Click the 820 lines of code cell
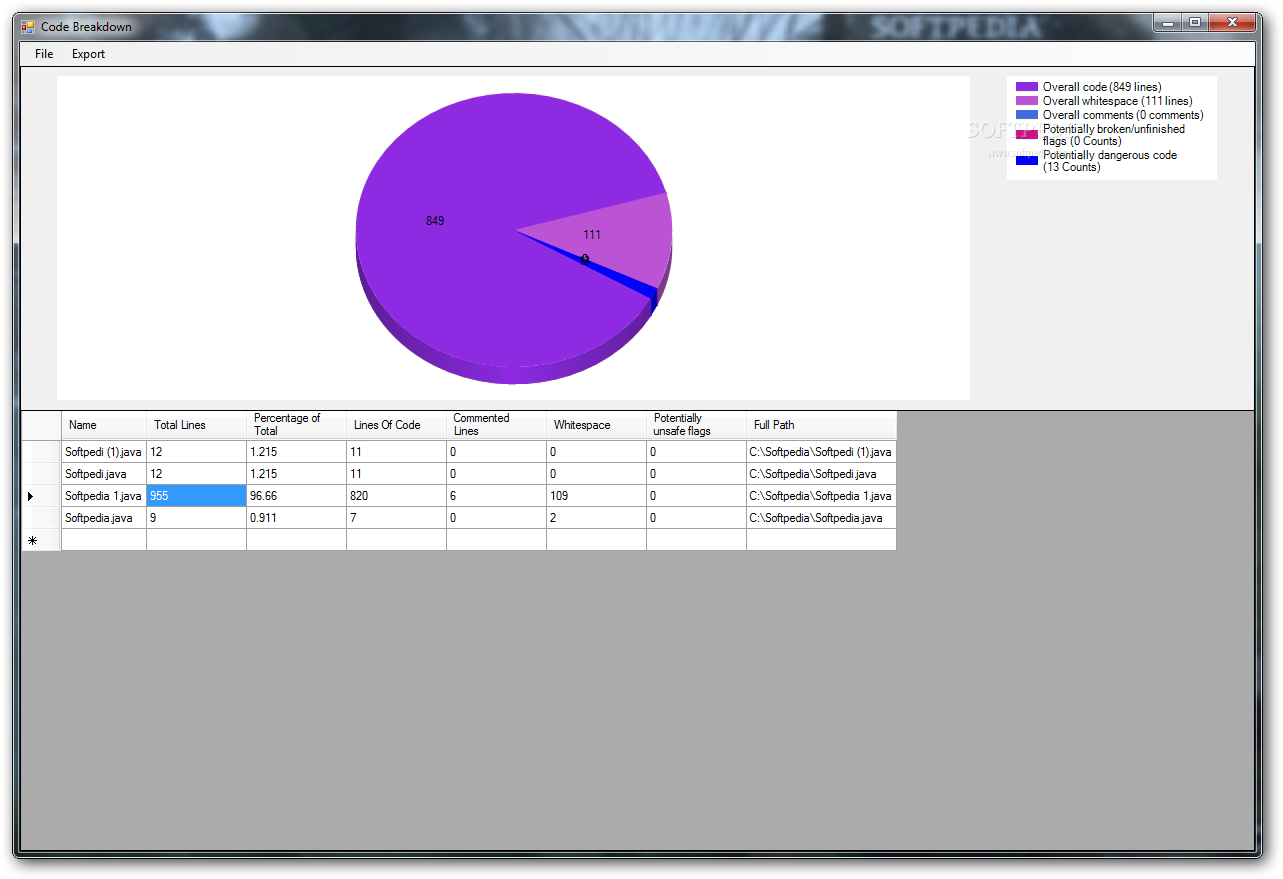This screenshot has width=1283, height=879. [396, 496]
